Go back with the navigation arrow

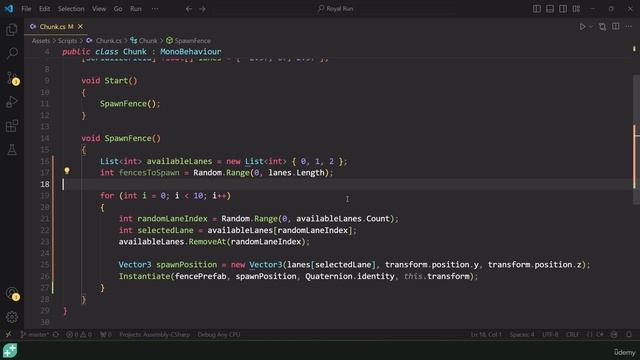(189, 9)
